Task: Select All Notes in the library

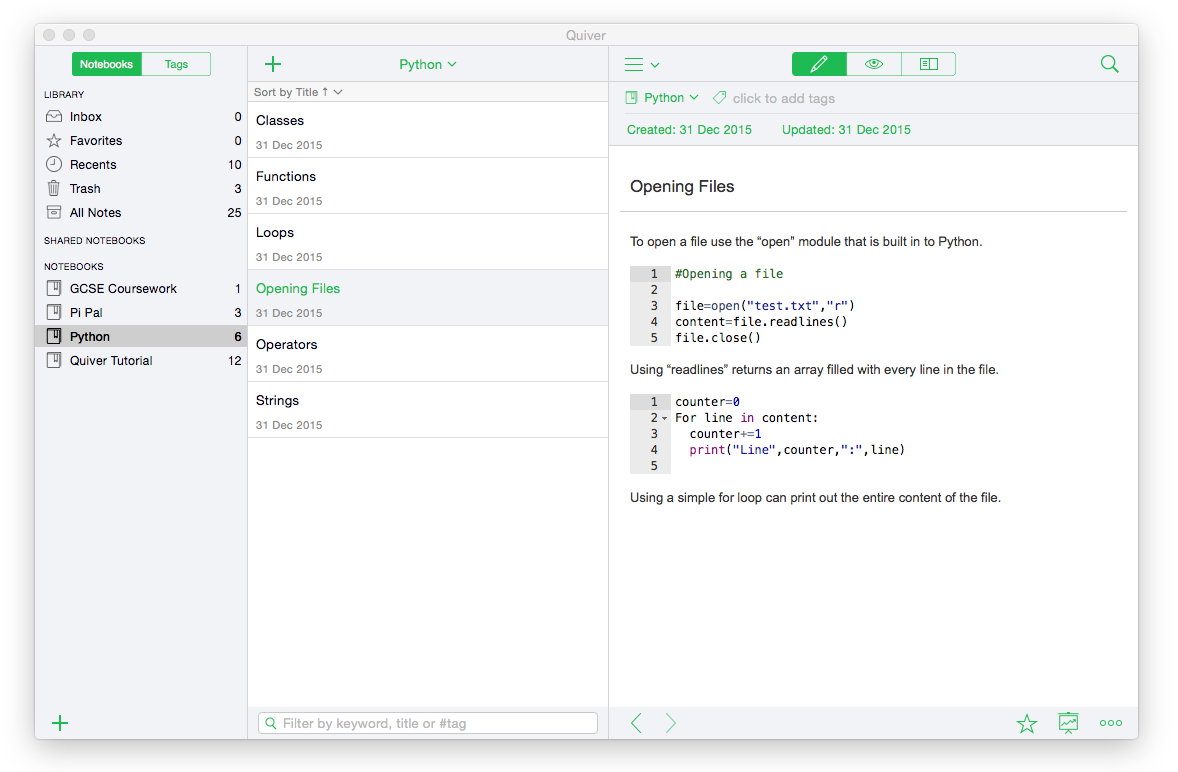Action: (141, 213)
